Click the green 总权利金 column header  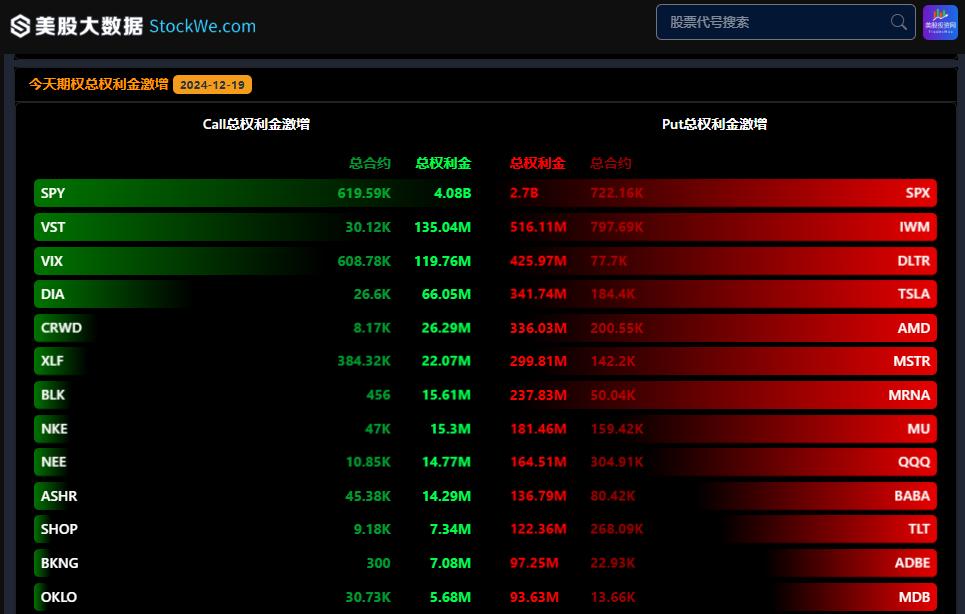tap(443, 163)
